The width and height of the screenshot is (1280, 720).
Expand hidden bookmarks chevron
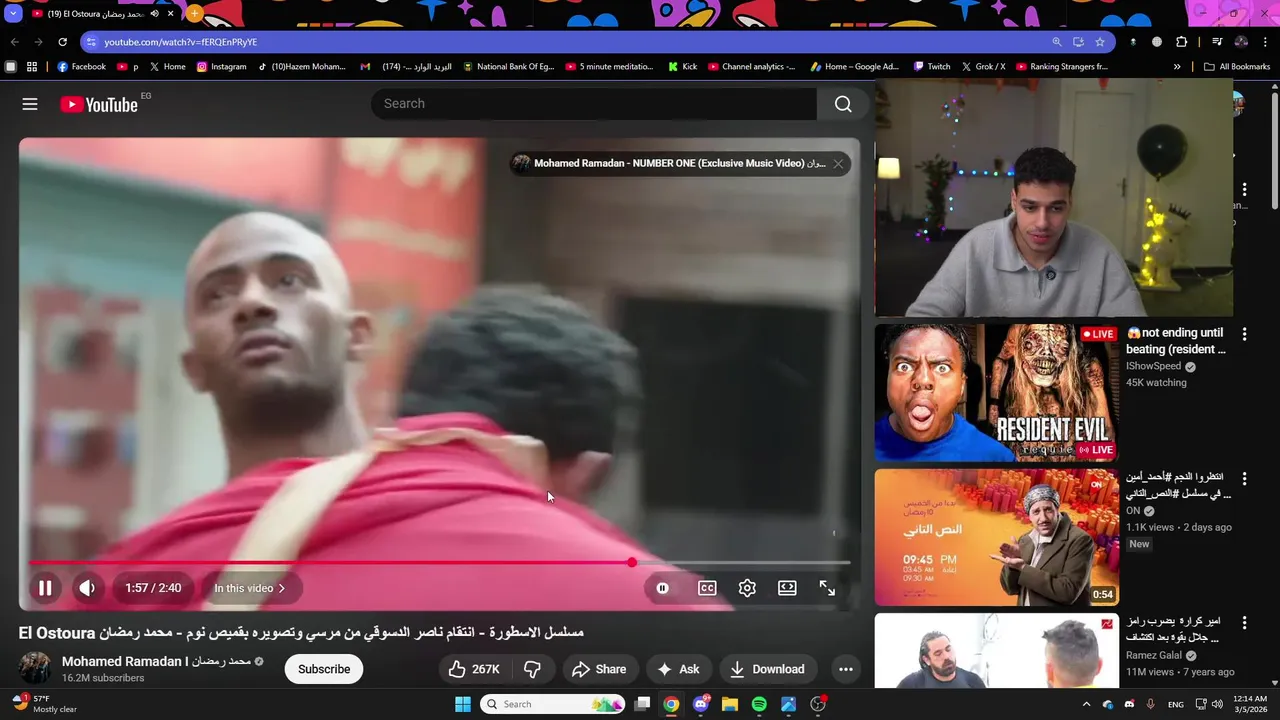tap(1177, 67)
